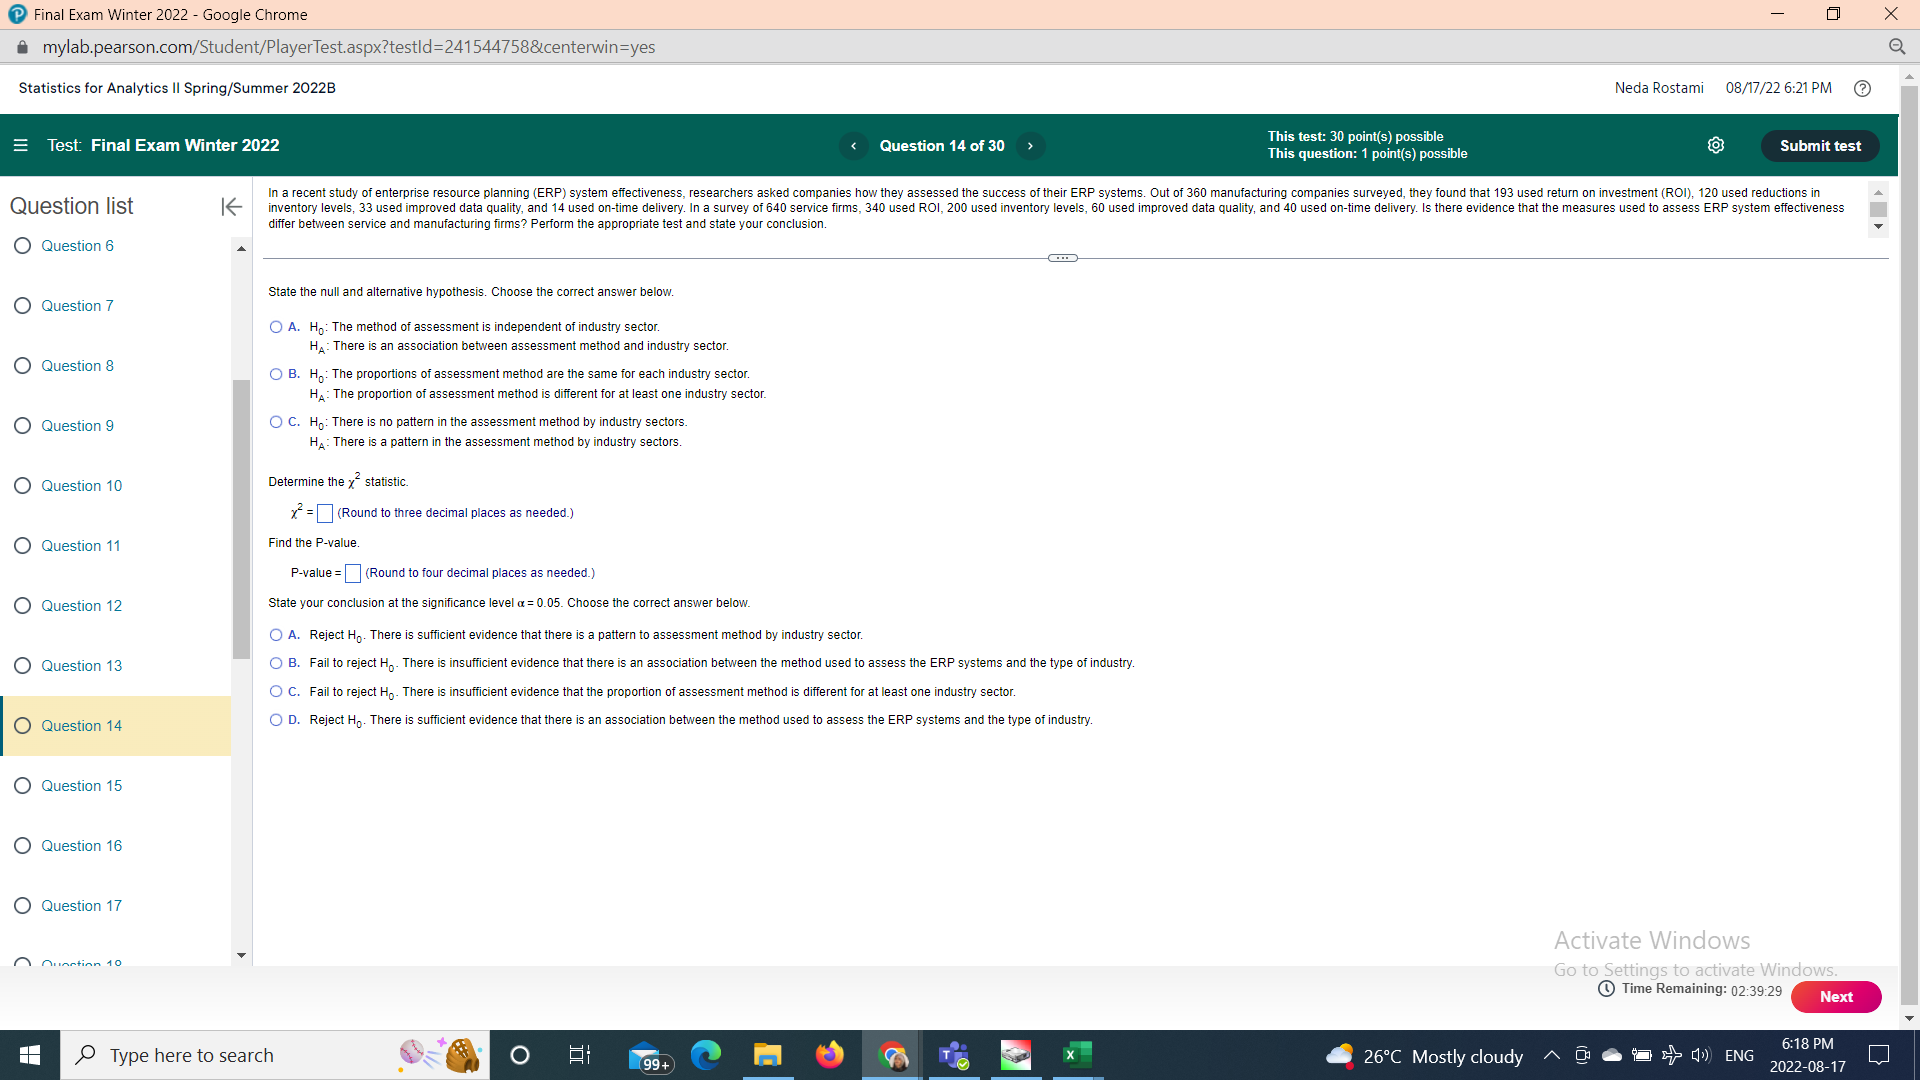Choose conclusion D rejecting H0

275,719
